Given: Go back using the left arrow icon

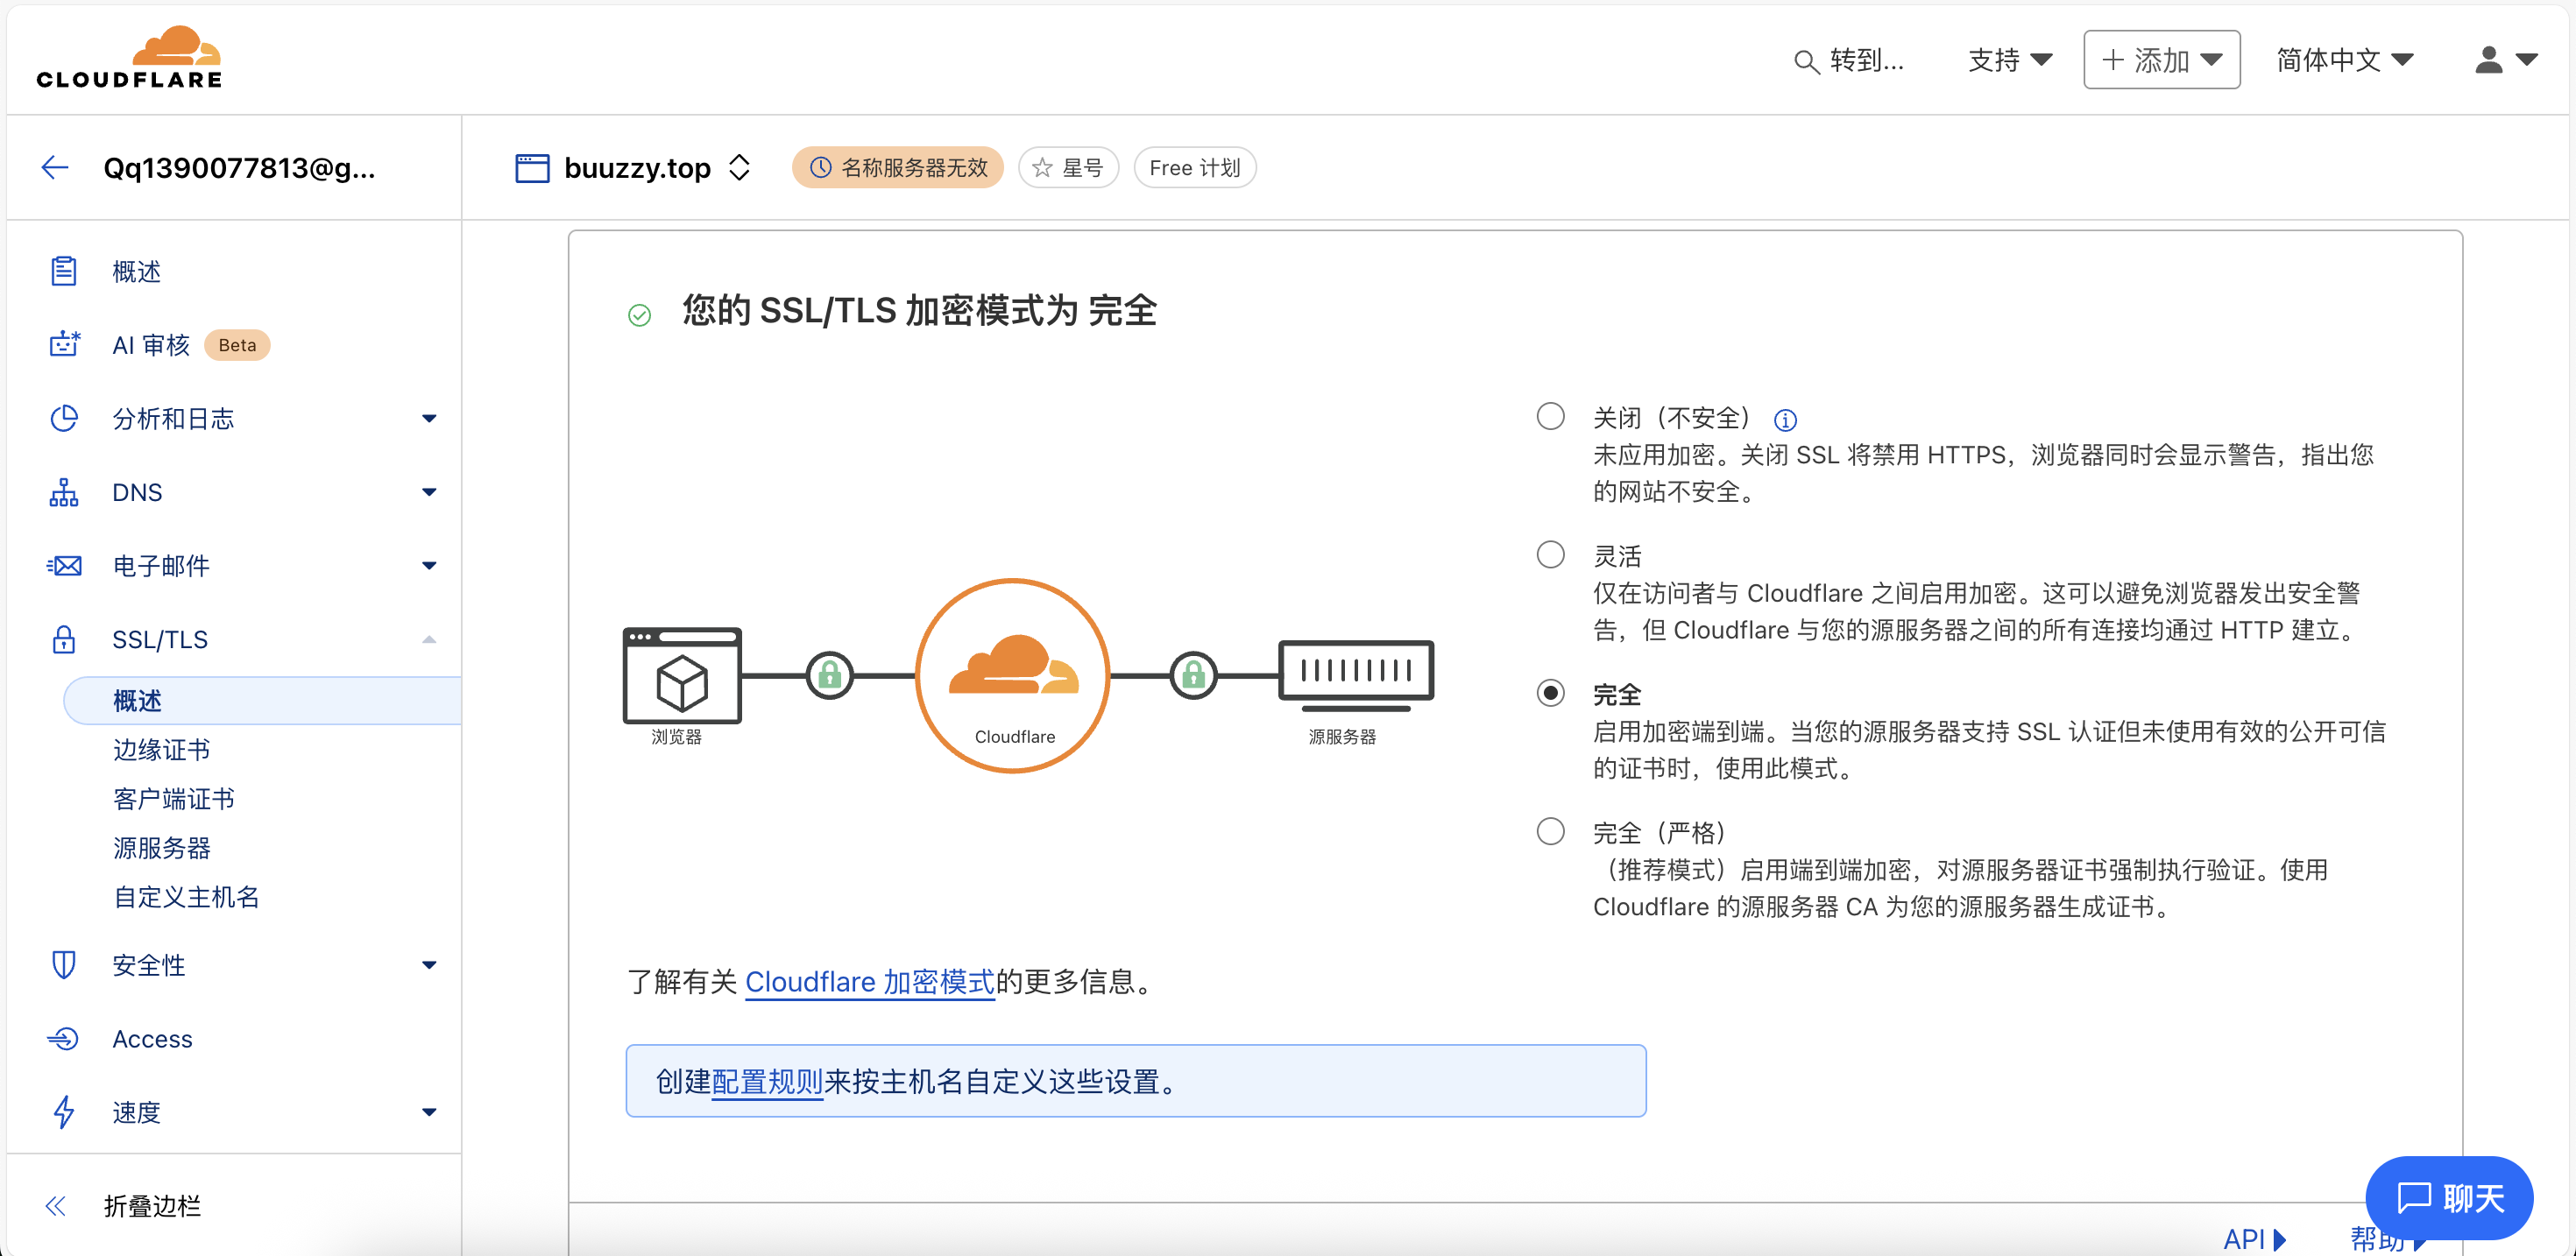Looking at the screenshot, I should (55, 167).
